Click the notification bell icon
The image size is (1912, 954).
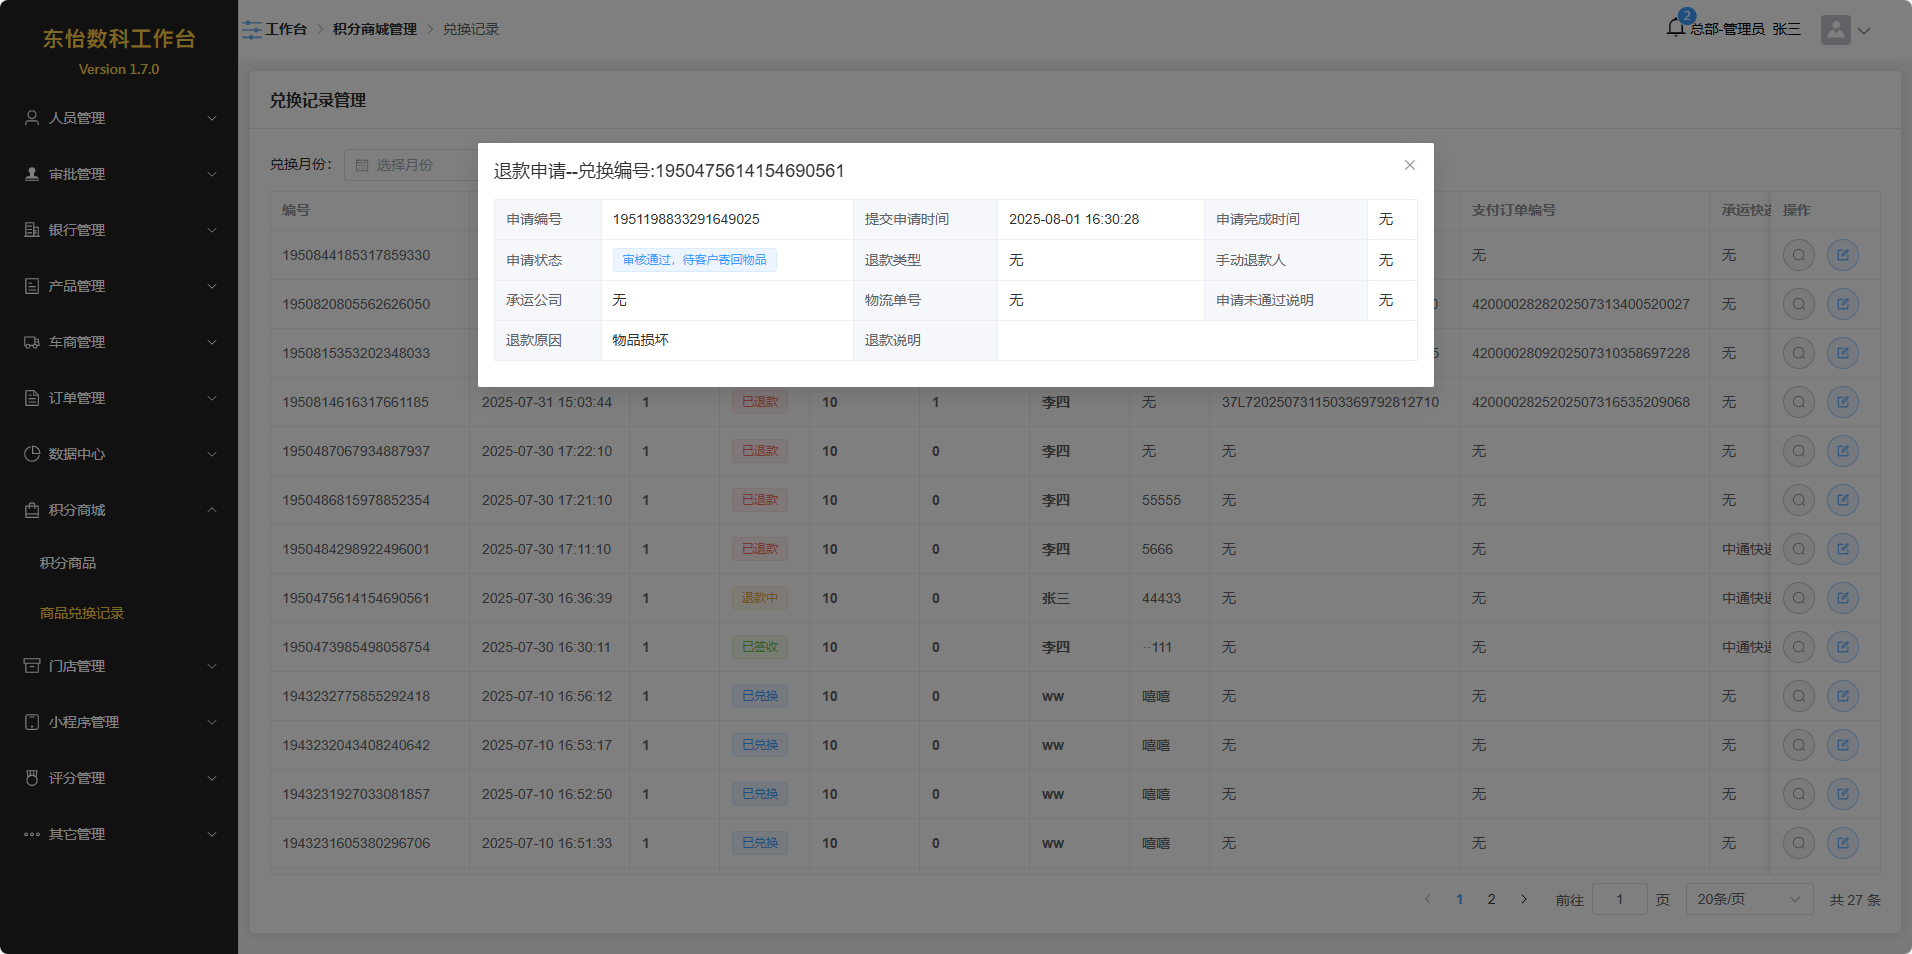(x=1676, y=27)
